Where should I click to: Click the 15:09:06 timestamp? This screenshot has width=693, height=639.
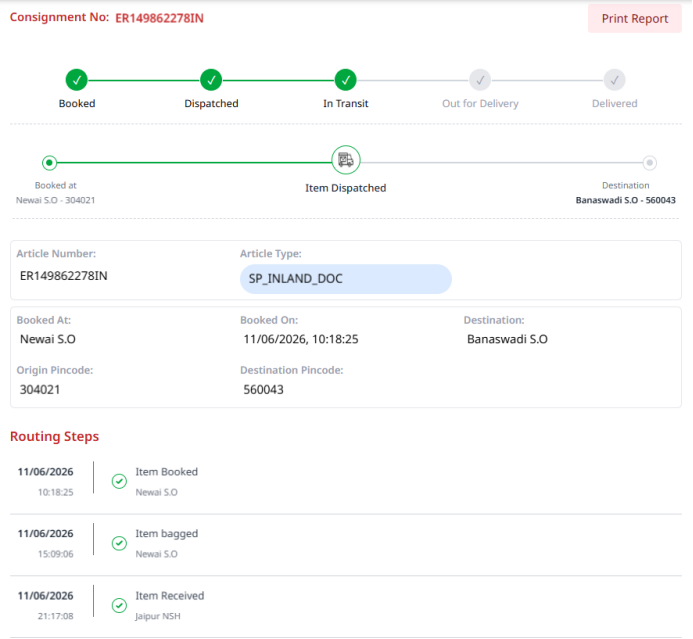coord(56,554)
